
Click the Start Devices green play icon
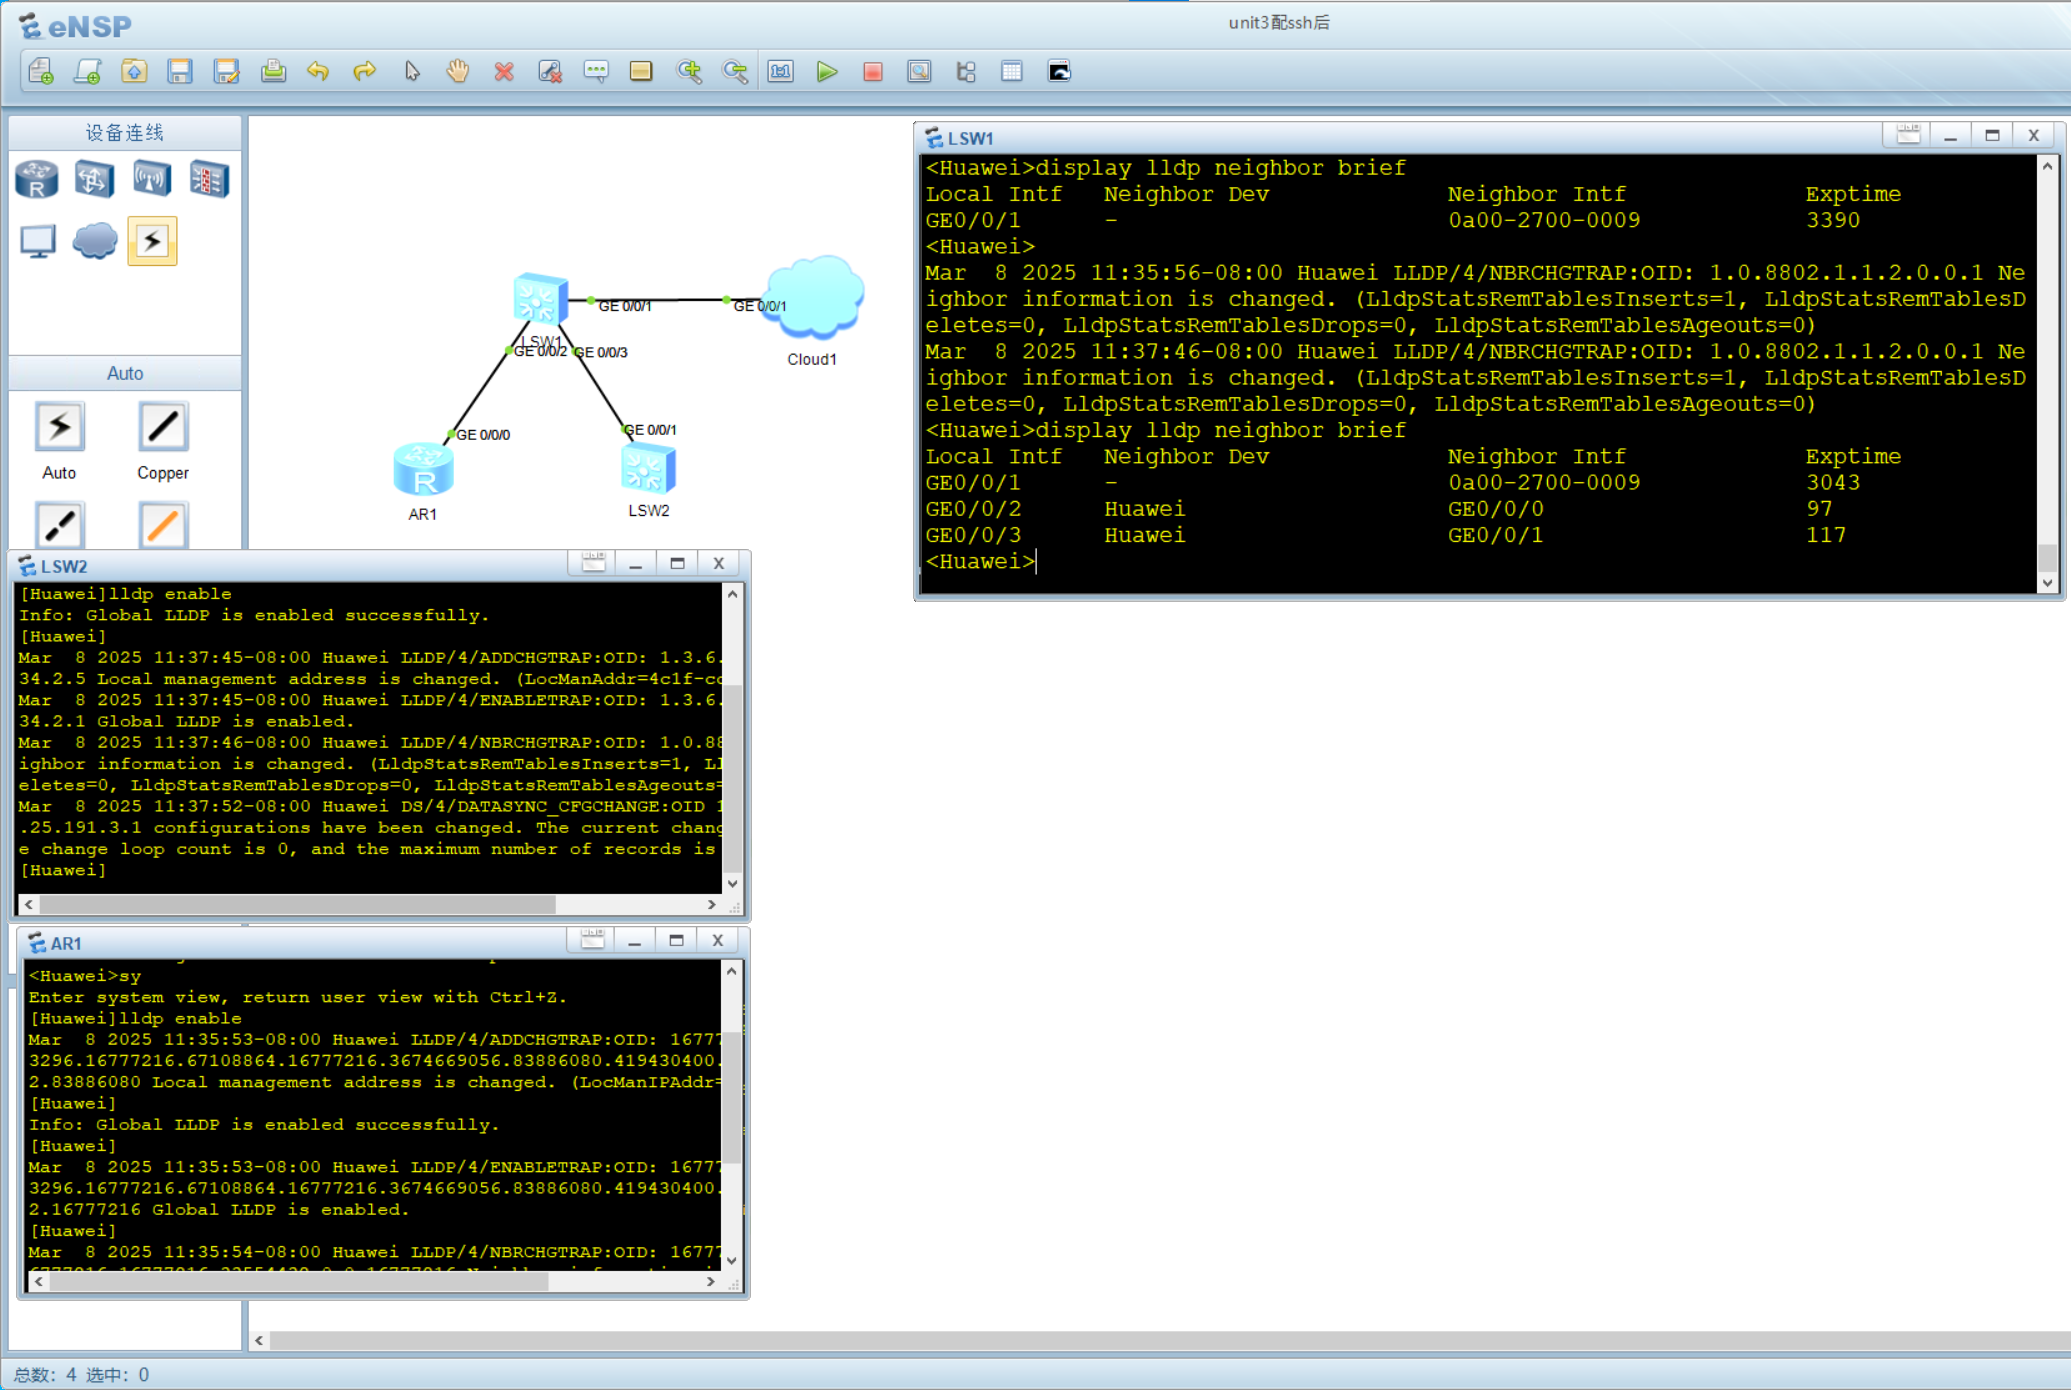[826, 72]
